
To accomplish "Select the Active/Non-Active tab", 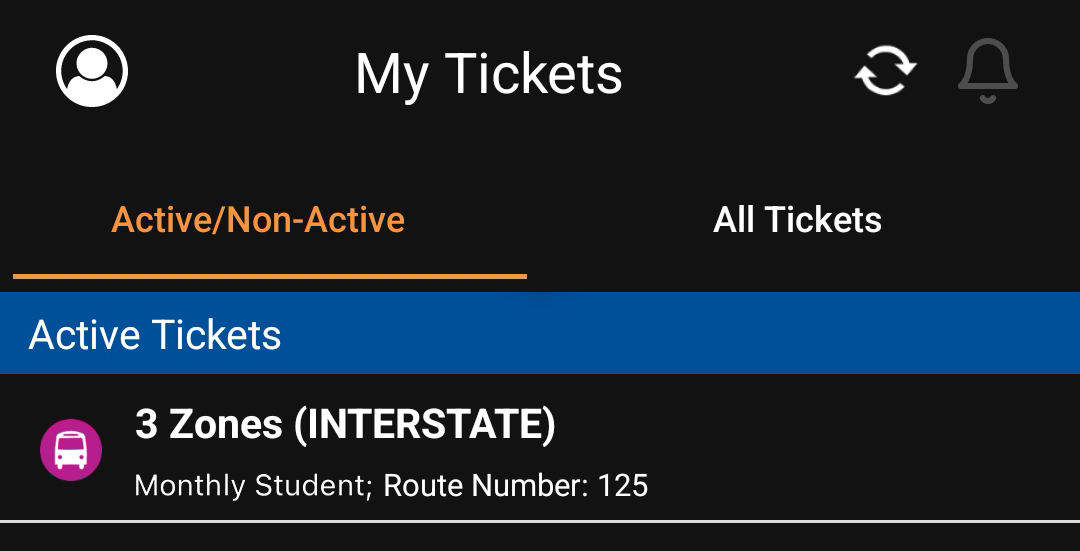I will 258,220.
